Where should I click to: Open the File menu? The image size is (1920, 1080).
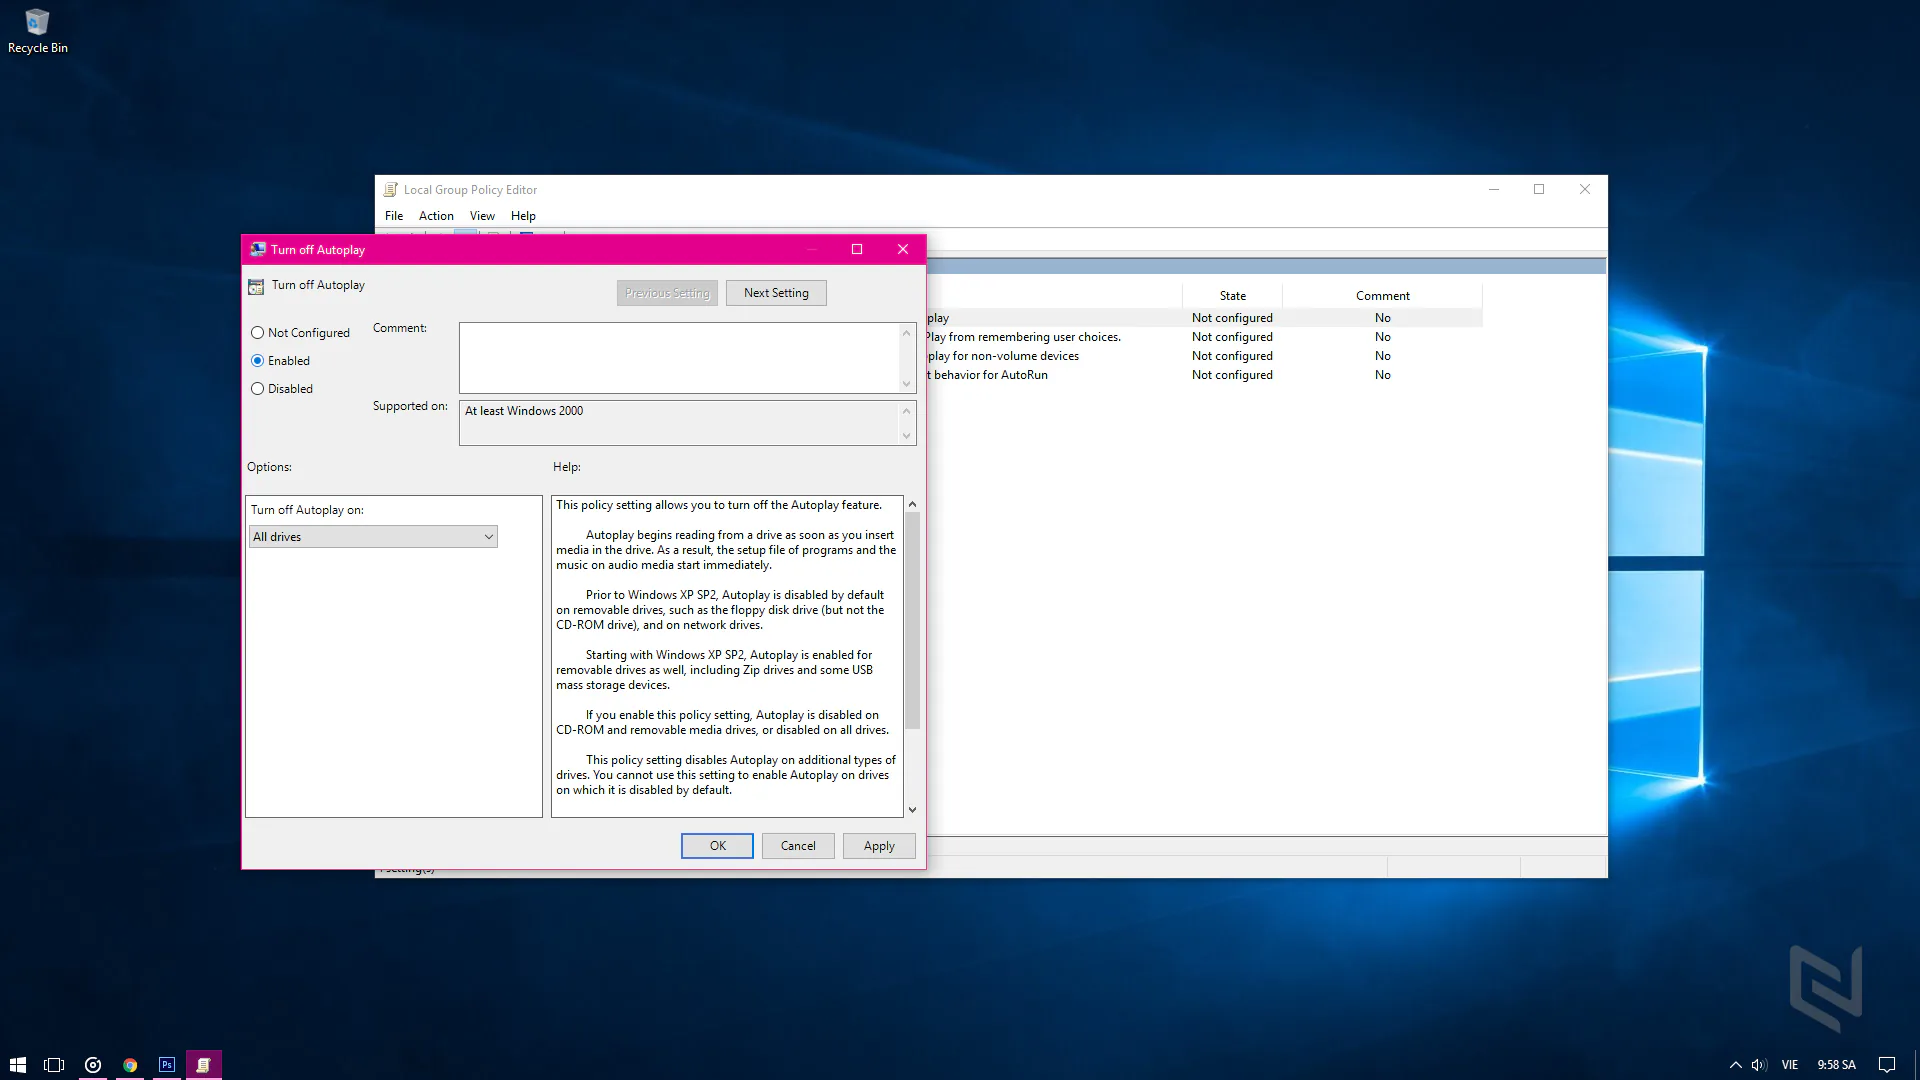tap(394, 216)
